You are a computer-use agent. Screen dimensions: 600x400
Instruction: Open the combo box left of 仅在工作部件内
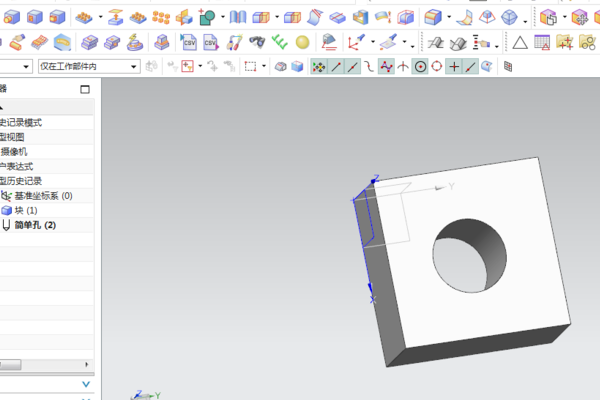point(15,67)
